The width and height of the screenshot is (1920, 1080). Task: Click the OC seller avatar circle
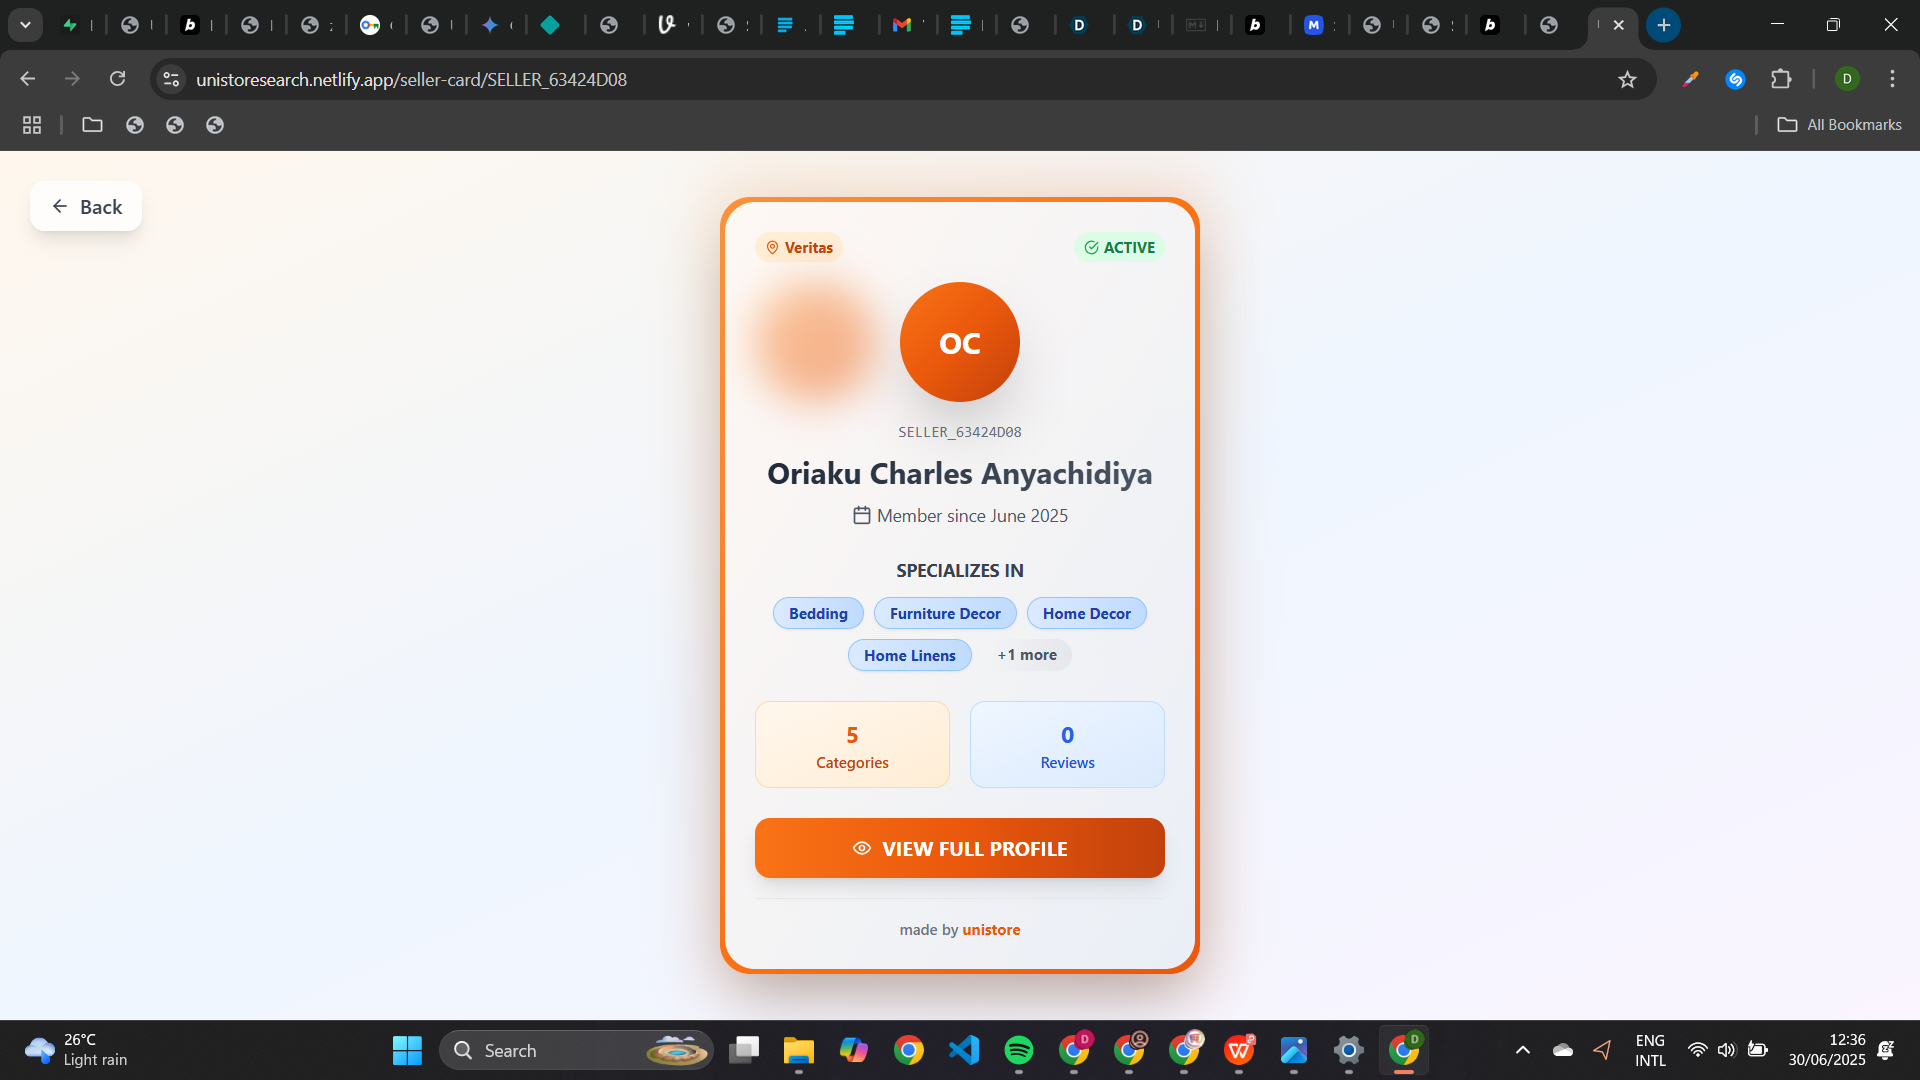pos(959,342)
